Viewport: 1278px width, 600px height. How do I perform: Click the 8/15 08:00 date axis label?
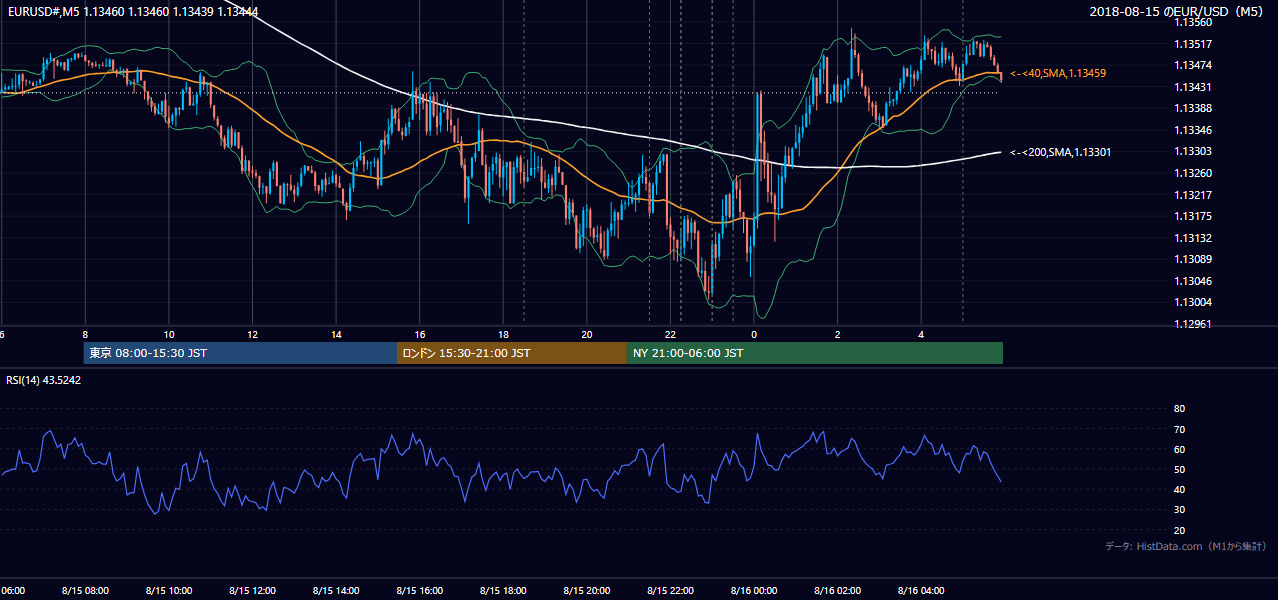coord(85,591)
